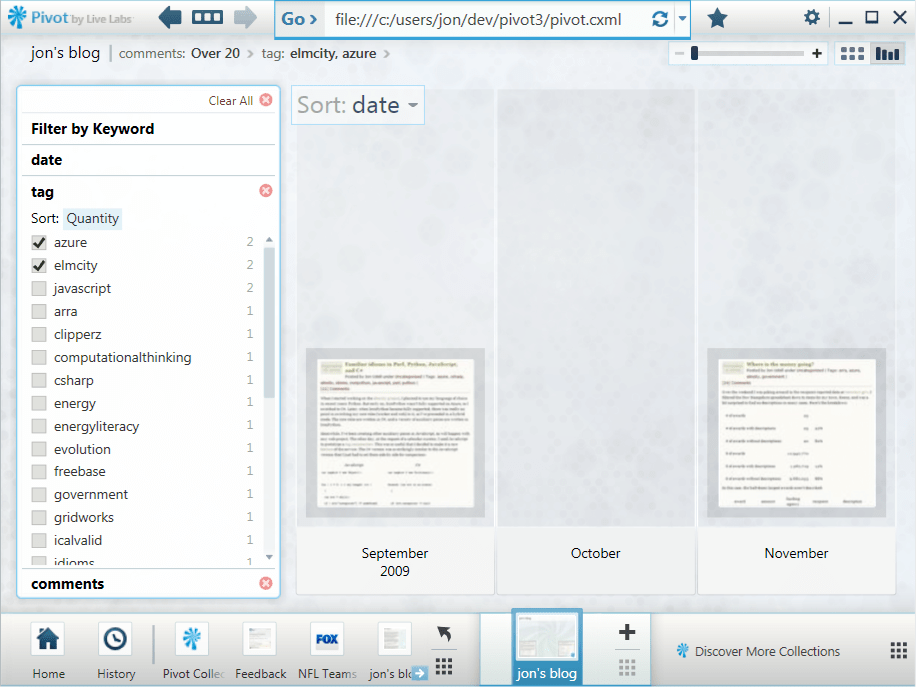The height and width of the screenshot is (687, 916).
Task: Click Discover More Collections
Action: tap(759, 651)
